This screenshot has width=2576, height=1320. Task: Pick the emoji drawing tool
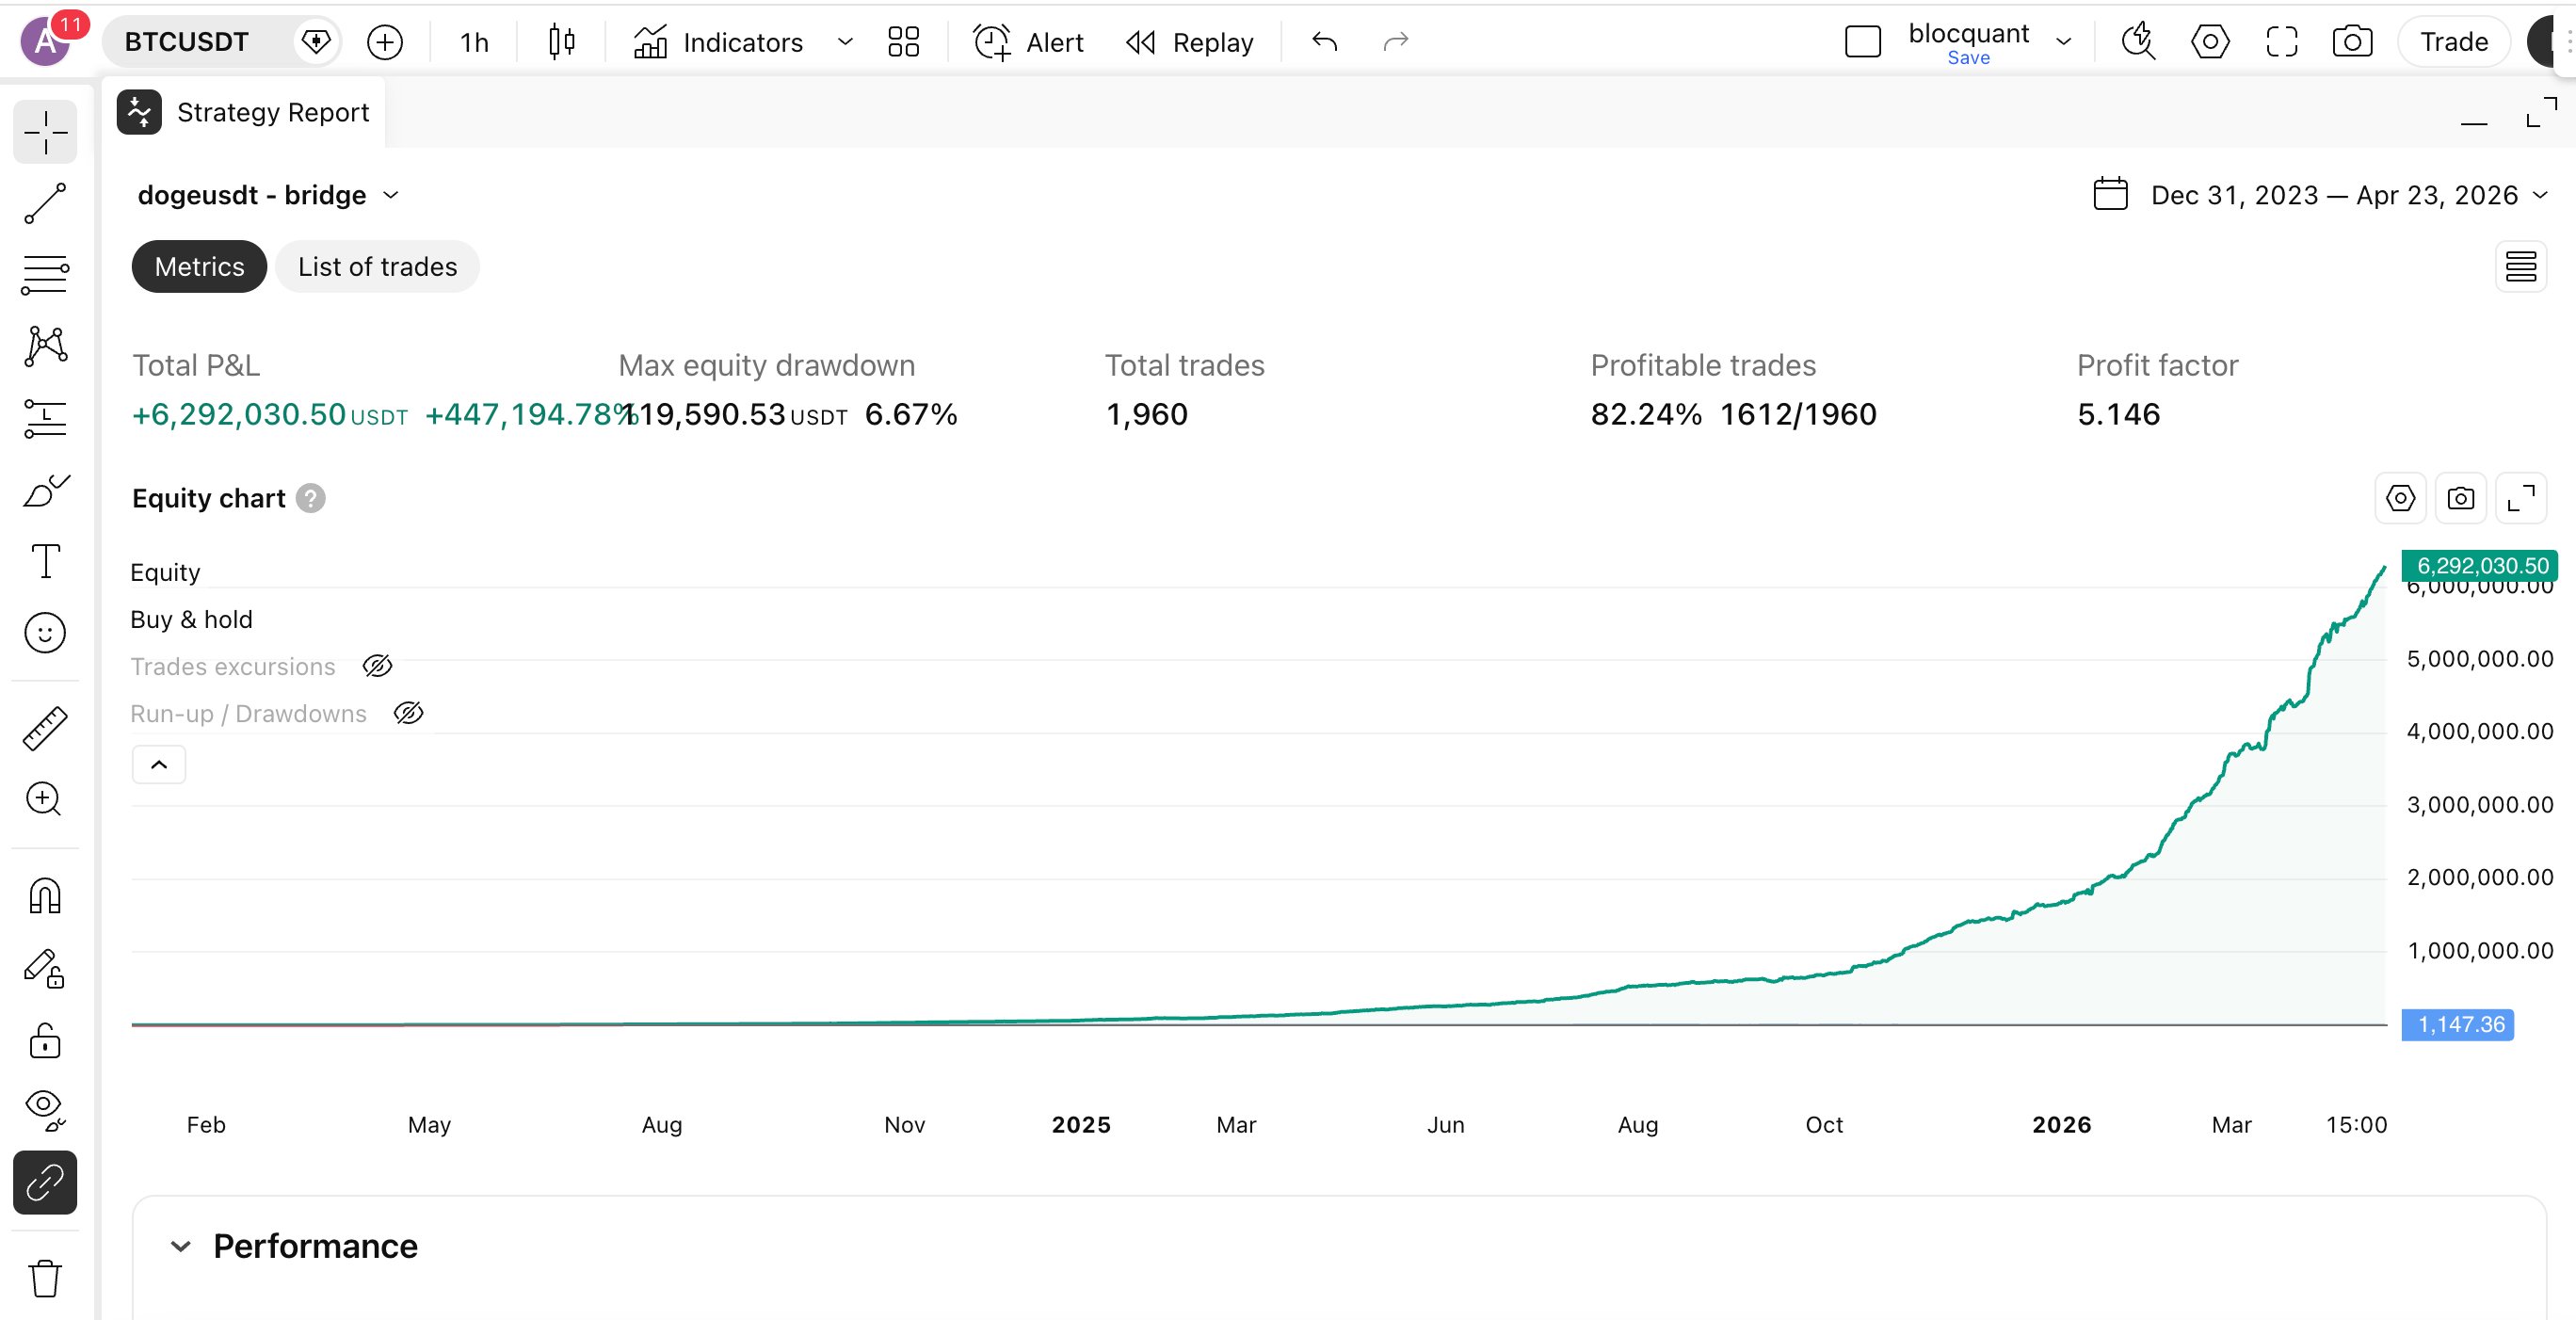pos(45,632)
